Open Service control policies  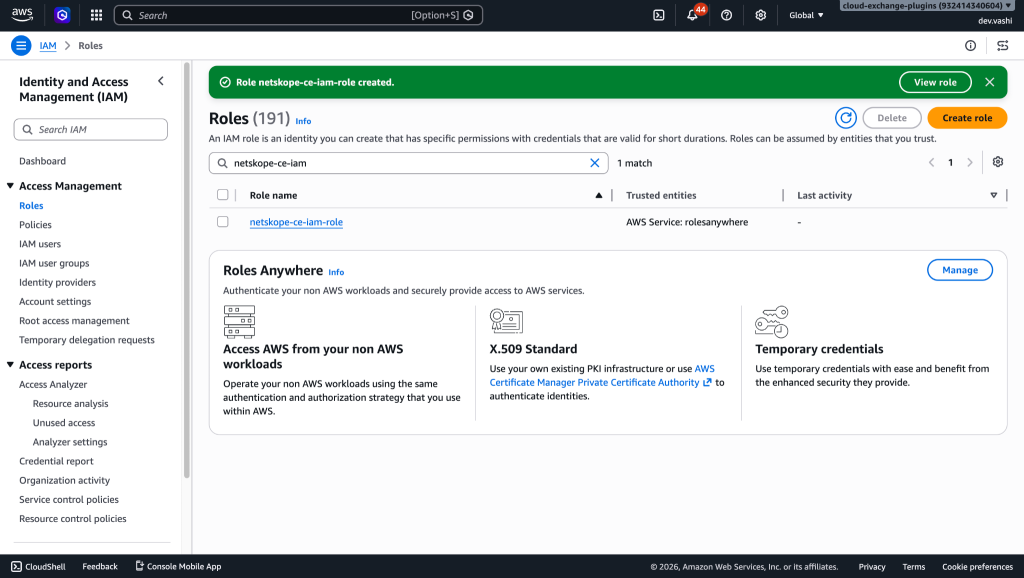69,500
